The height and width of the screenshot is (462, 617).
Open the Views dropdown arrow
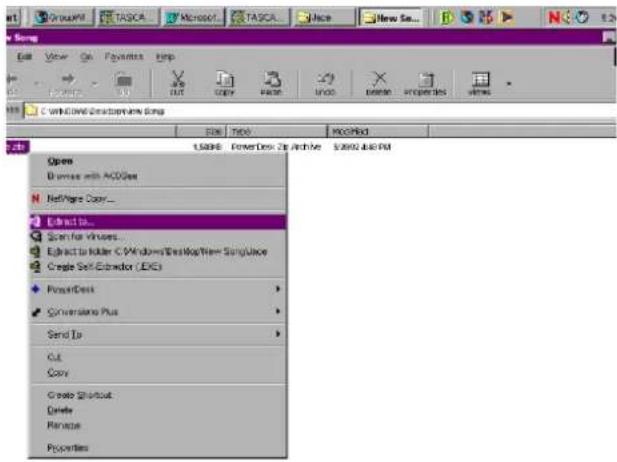click(x=509, y=83)
